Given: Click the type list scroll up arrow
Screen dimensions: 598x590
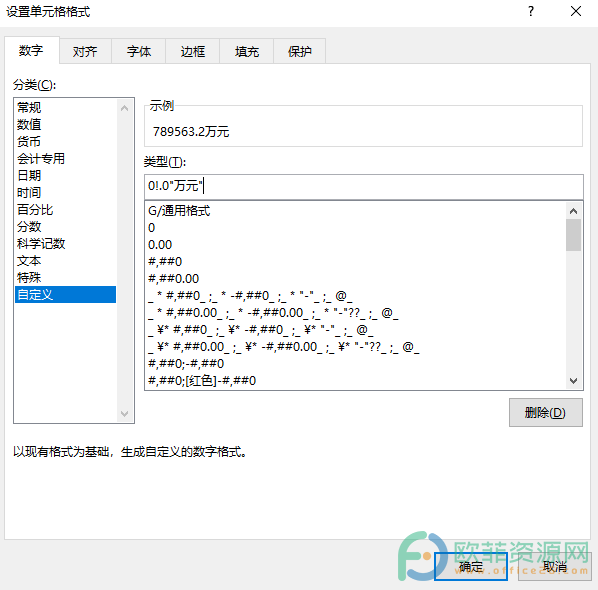Looking at the screenshot, I should (573, 211).
